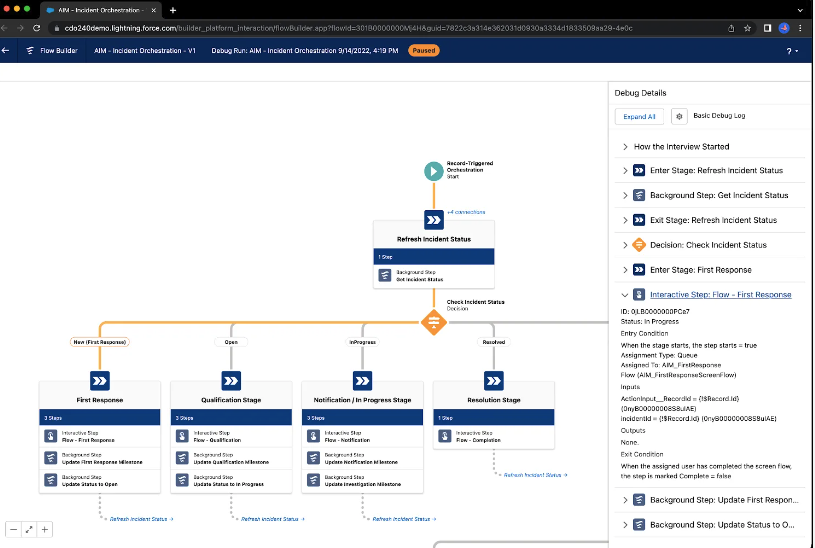Open the Interactive Step: Flow - First Response link
The height and width of the screenshot is (548, 815).
[x=720, y=295]
